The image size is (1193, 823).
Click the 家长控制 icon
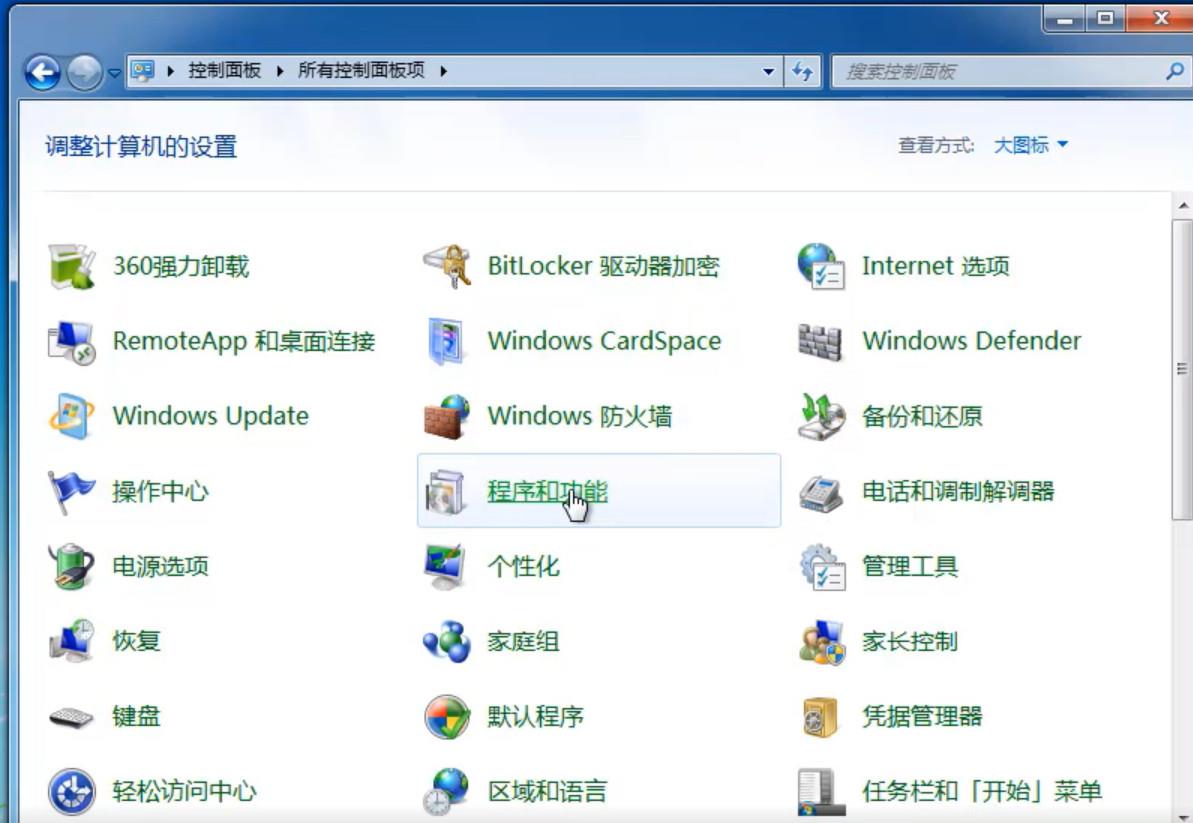coord(822,641)
